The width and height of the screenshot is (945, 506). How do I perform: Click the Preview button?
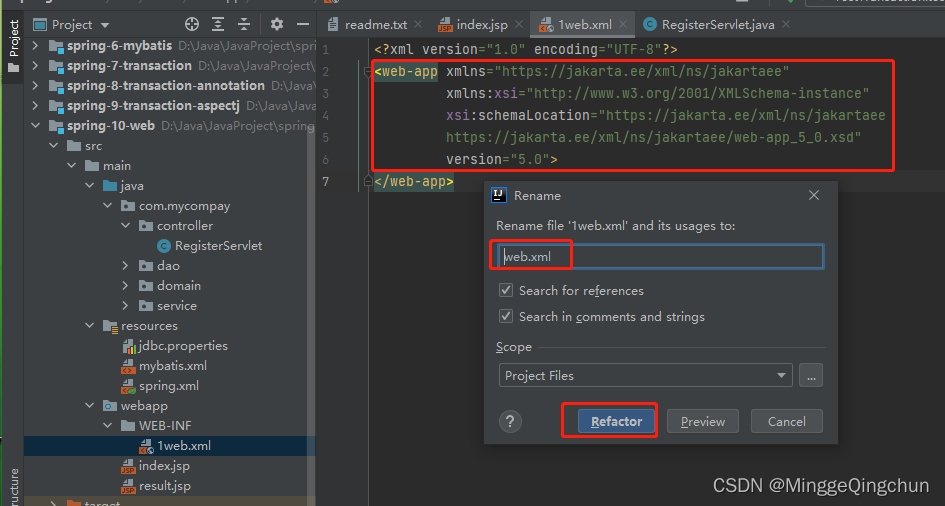pos(702,421)
